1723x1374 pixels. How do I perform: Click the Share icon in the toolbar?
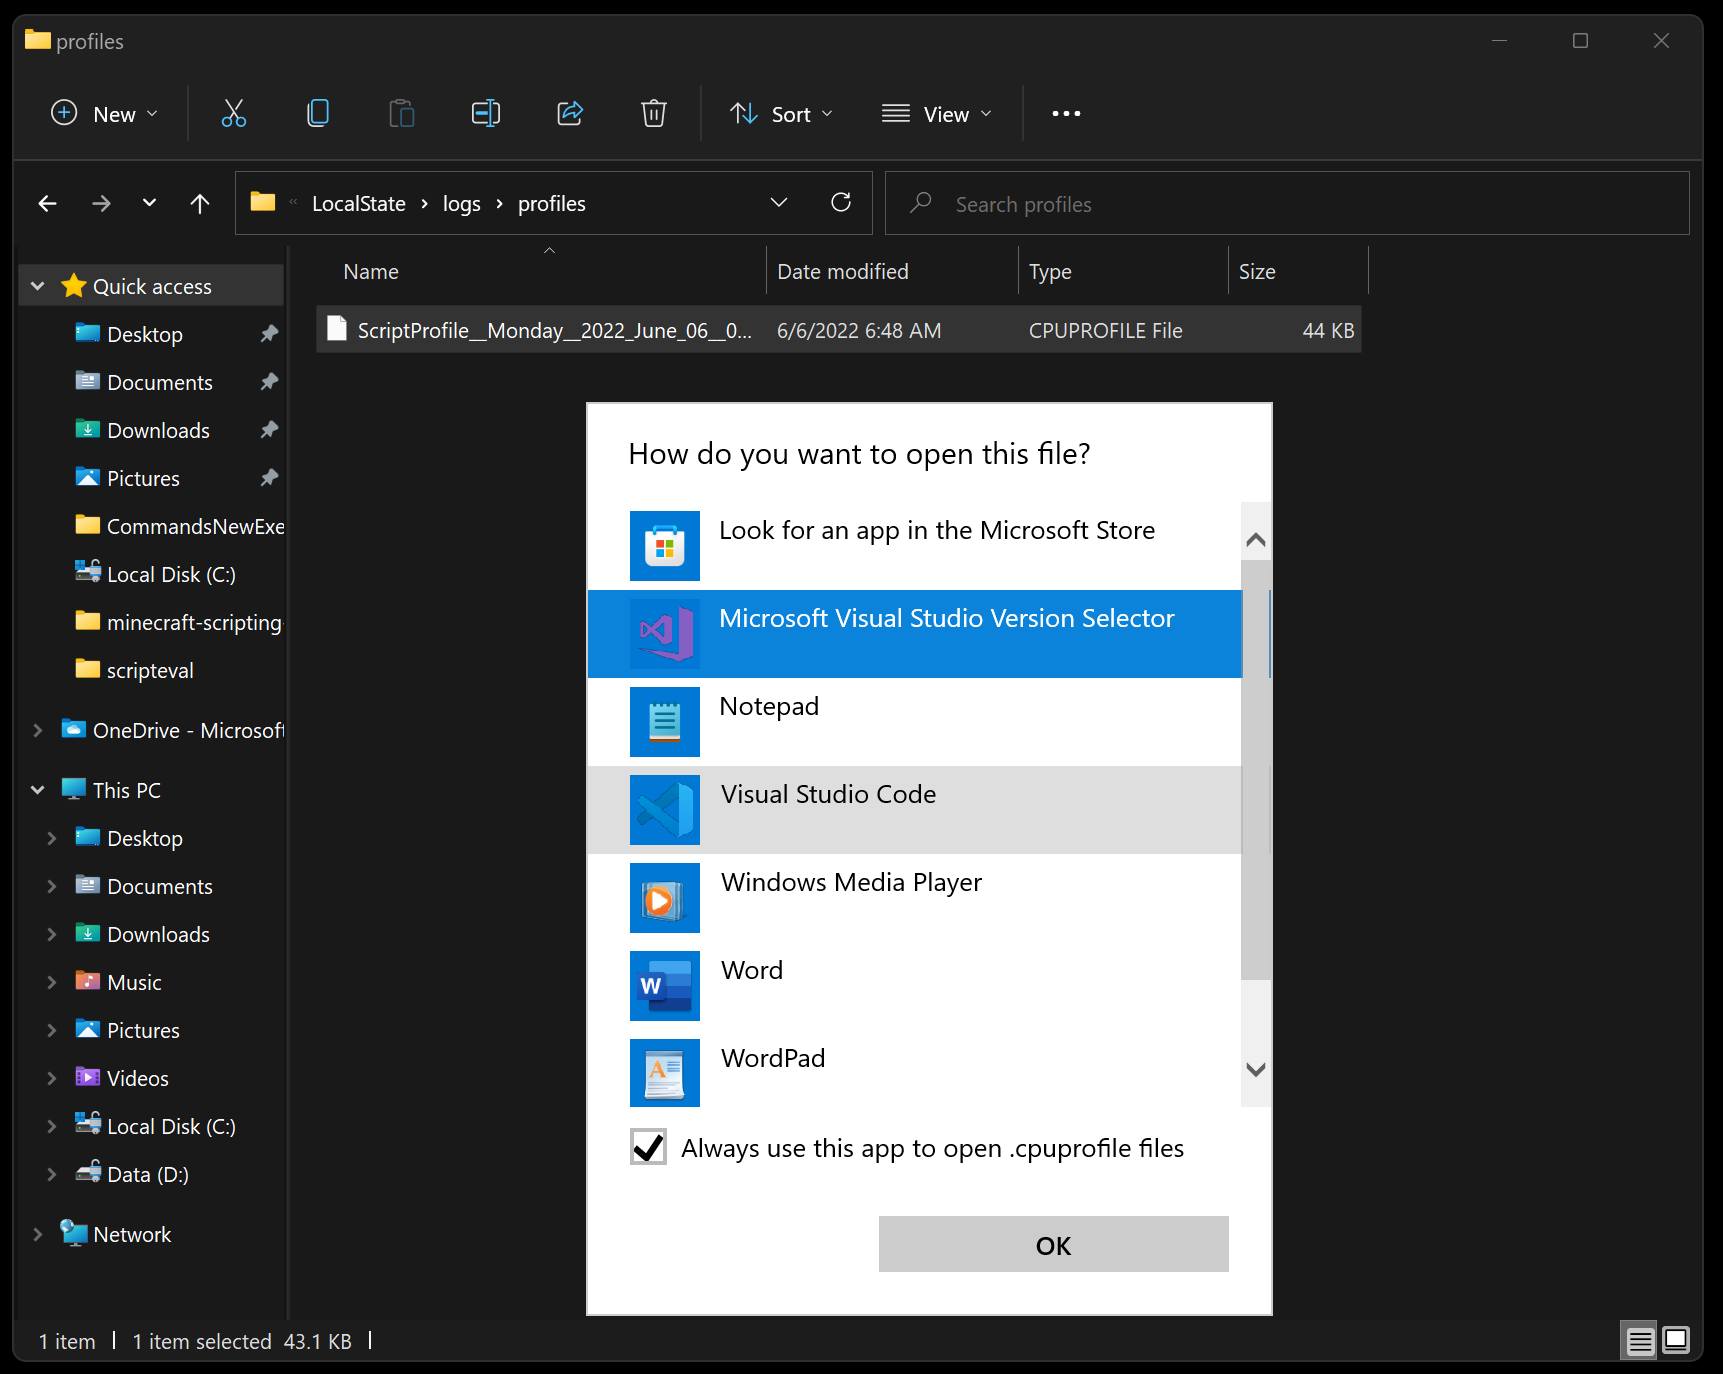[570, 113]
